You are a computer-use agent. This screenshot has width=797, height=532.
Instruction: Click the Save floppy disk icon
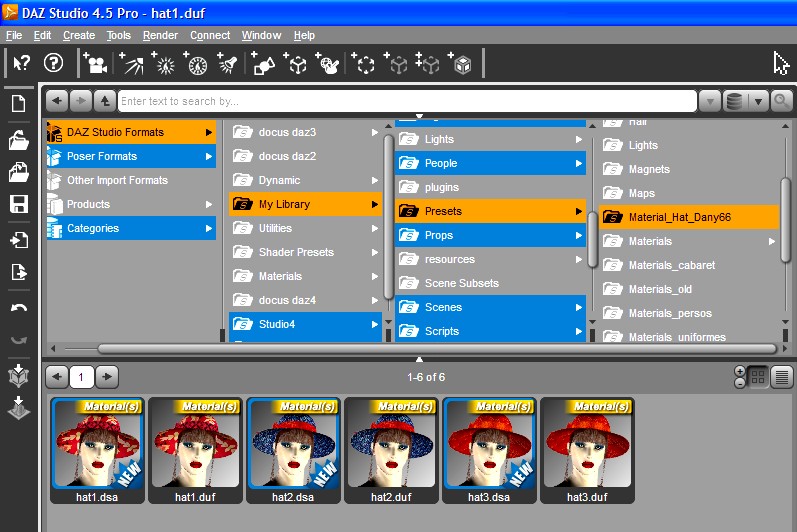tap(19, 204)
